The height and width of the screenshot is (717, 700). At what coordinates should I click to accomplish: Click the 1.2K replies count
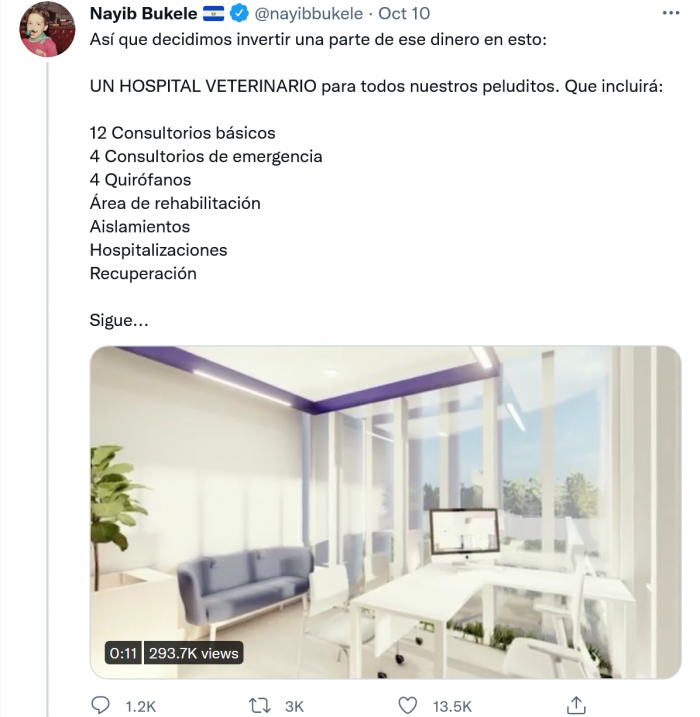coord(140,706)
